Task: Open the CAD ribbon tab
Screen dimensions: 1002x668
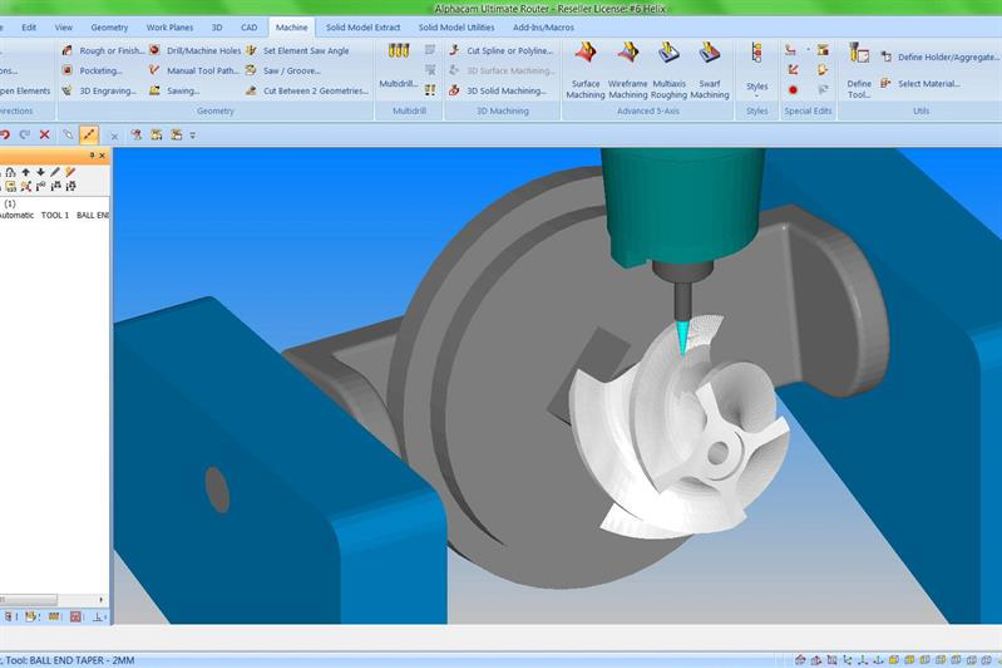Action: [x=249, y=27]
